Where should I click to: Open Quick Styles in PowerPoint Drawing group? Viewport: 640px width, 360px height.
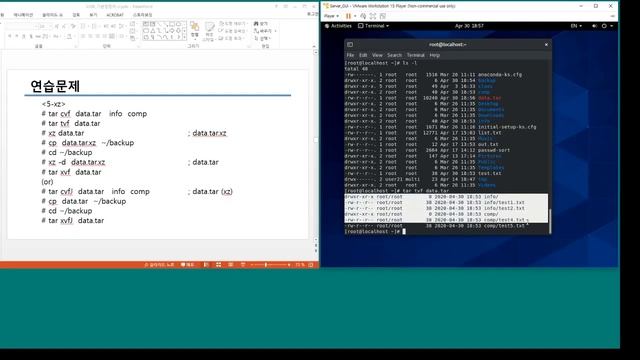(x=209, y=32)
